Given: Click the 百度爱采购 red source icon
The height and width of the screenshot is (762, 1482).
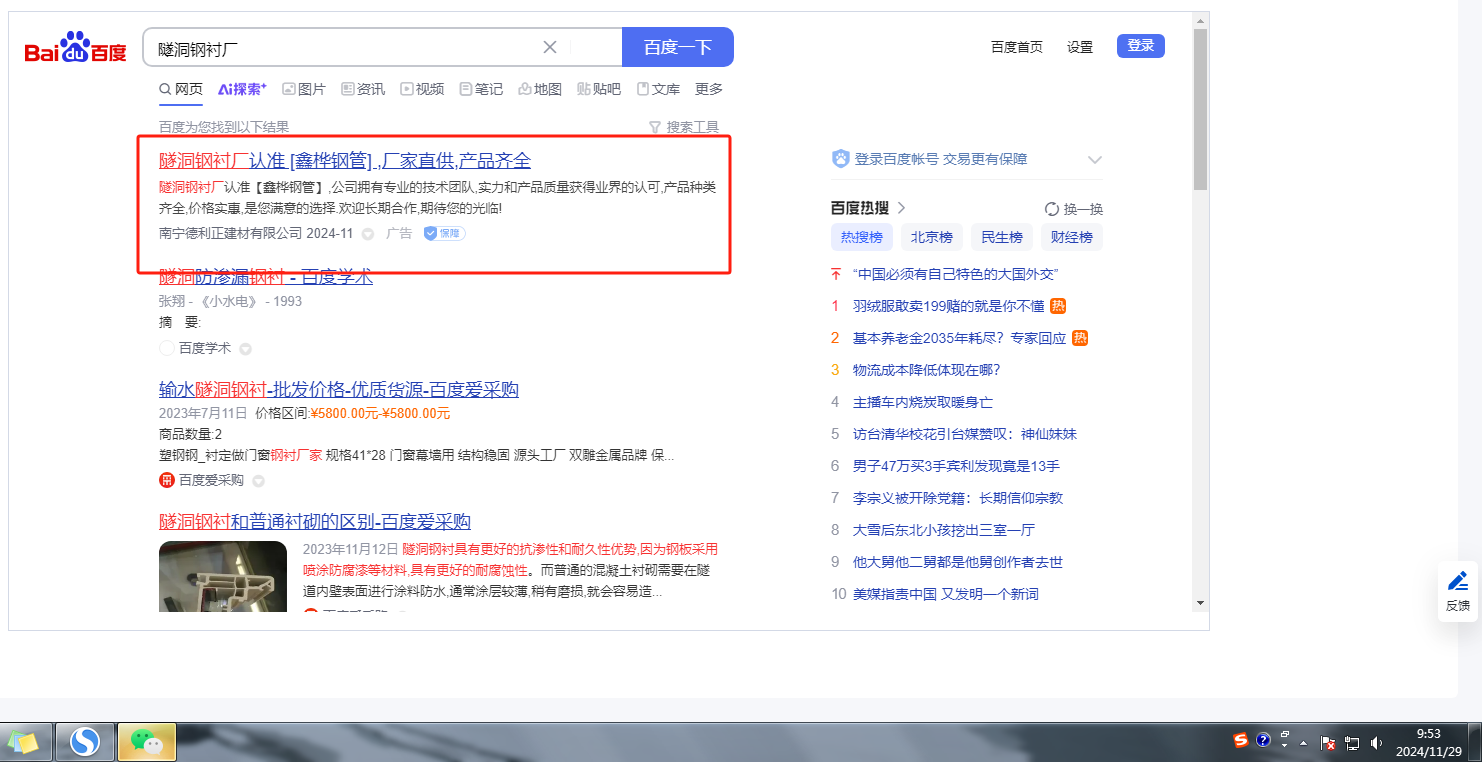Looking at the screenshot, I should [x=167, y=480].
